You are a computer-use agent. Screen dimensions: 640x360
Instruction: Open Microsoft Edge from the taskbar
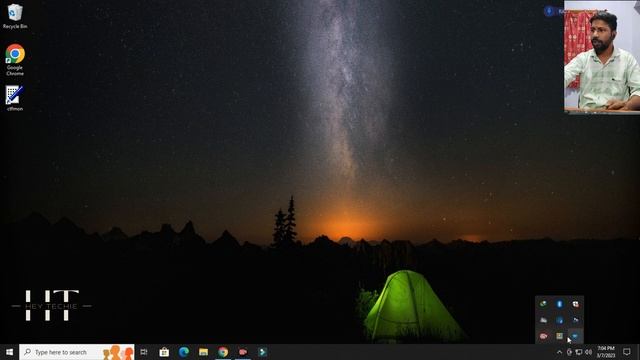184,352
